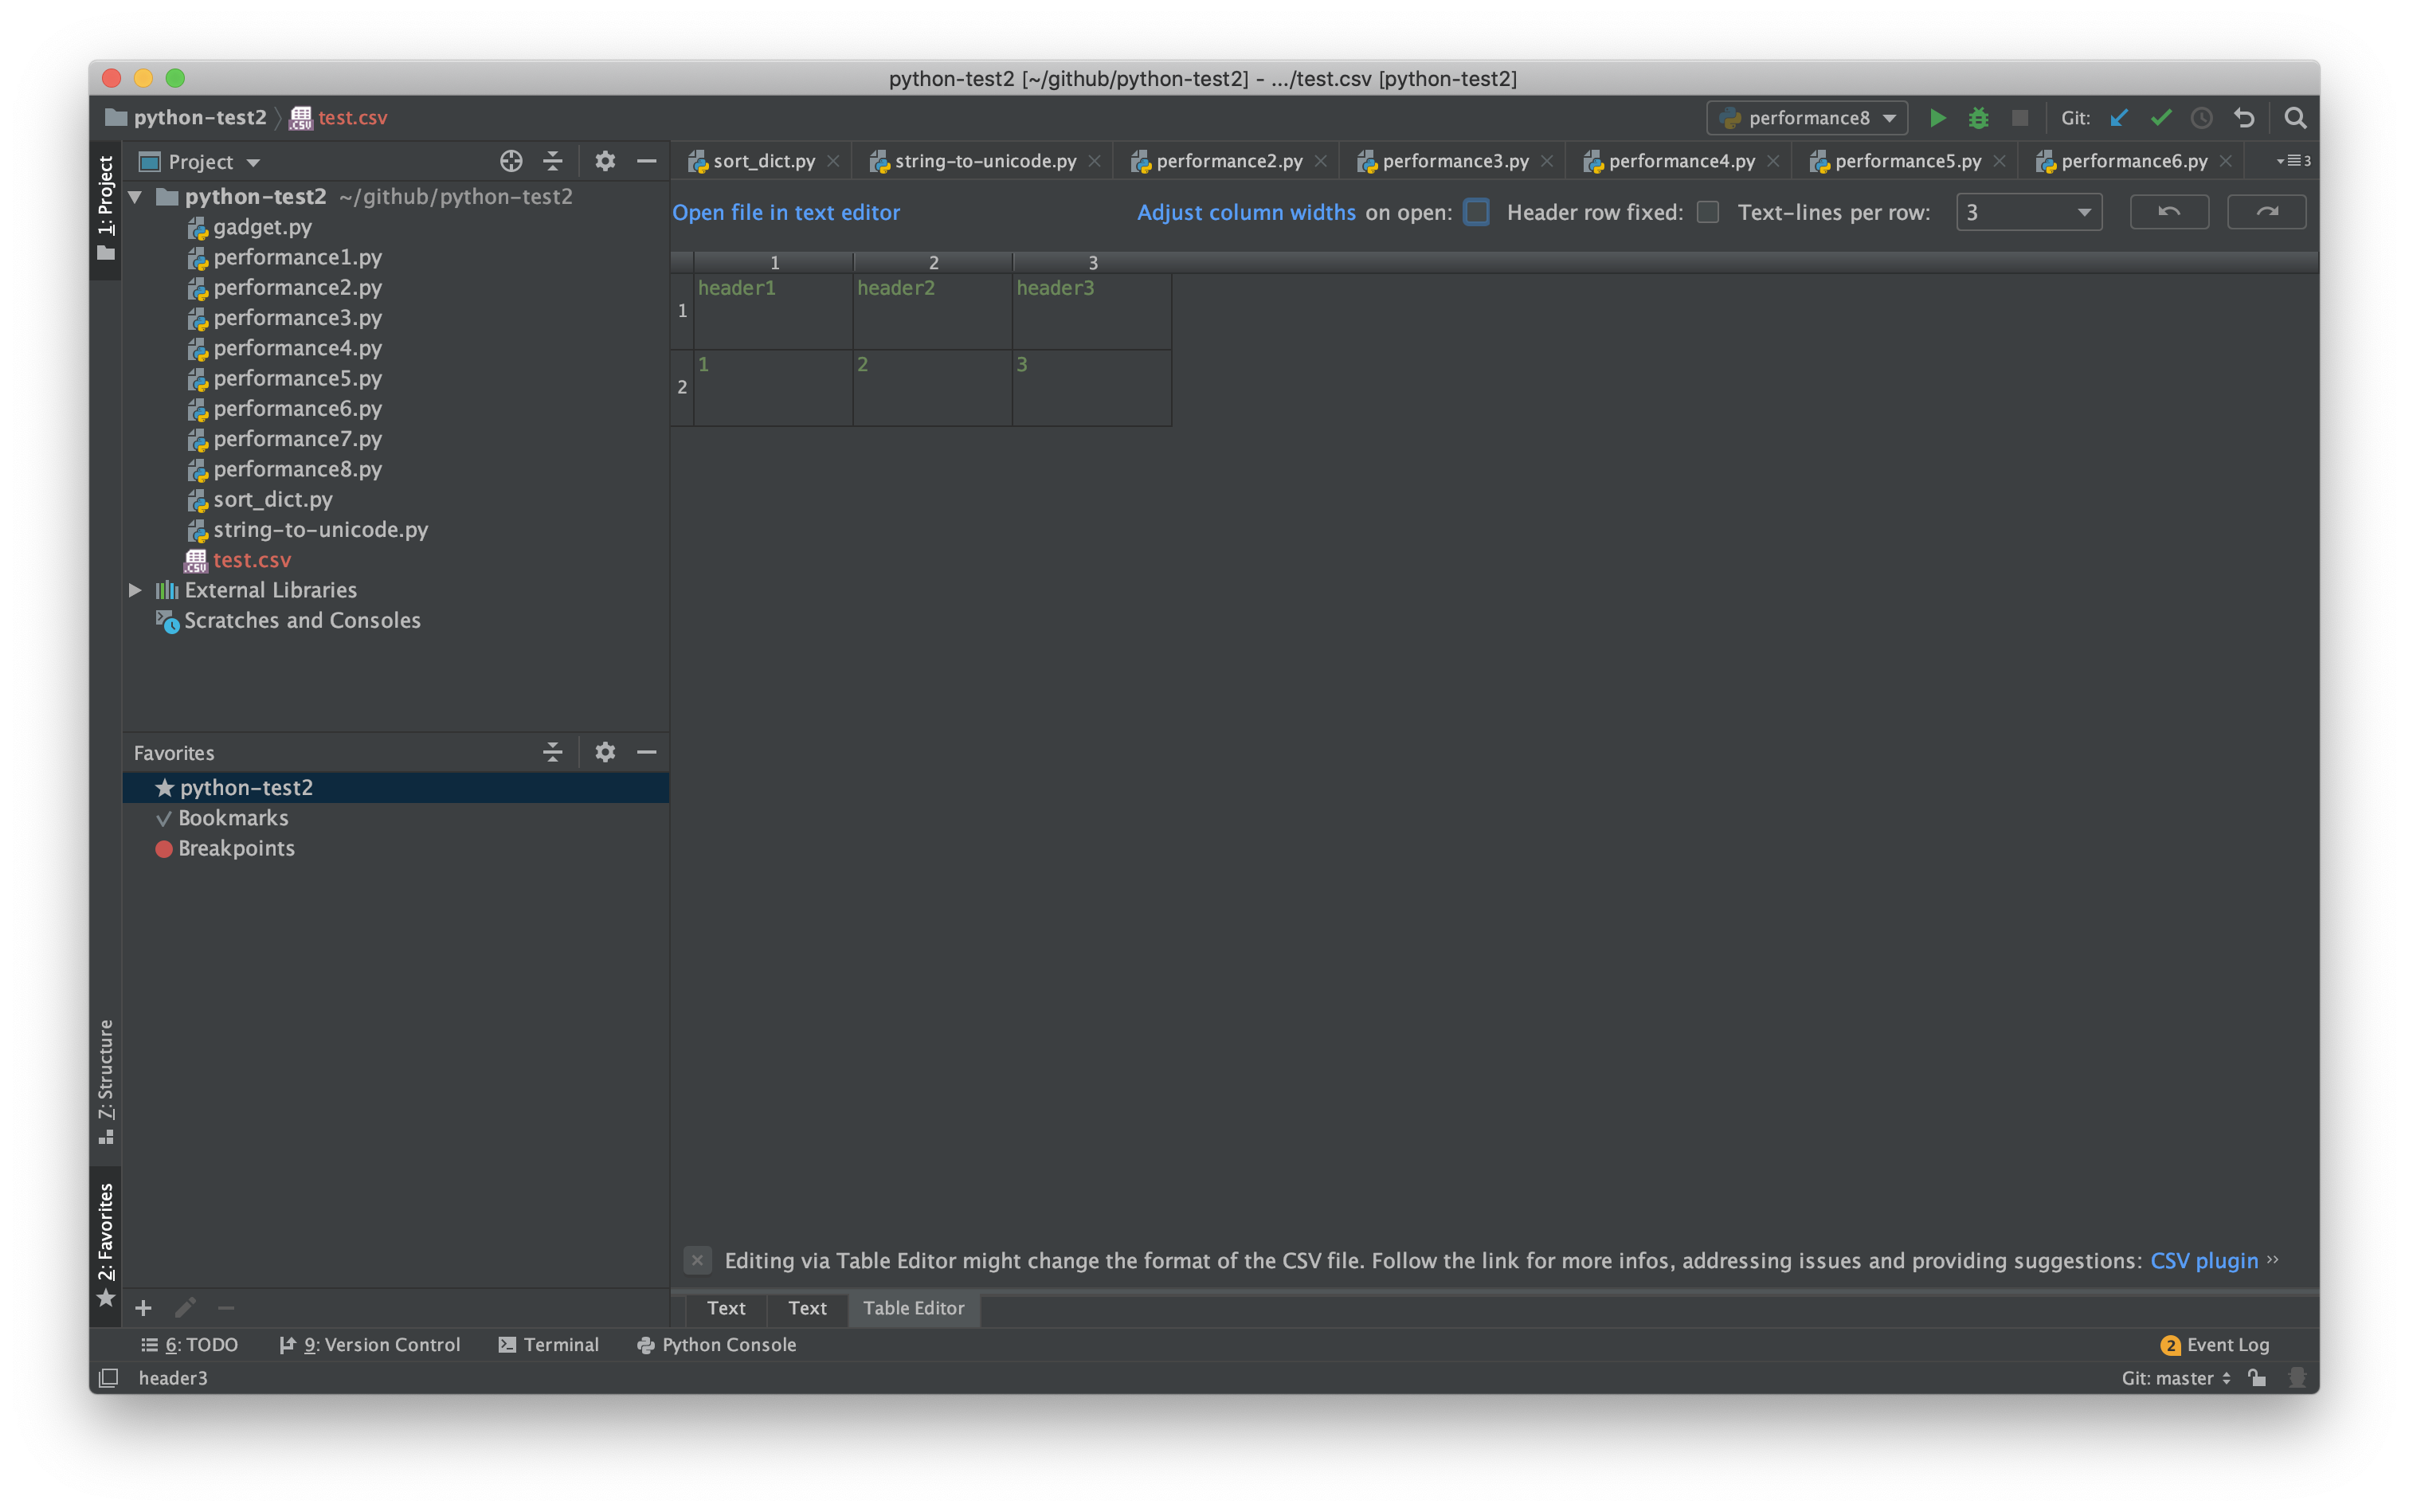Locate open file with crosshair icon in Project panel
This screenshot has height=1512, width=2409.
click(511, 161)
